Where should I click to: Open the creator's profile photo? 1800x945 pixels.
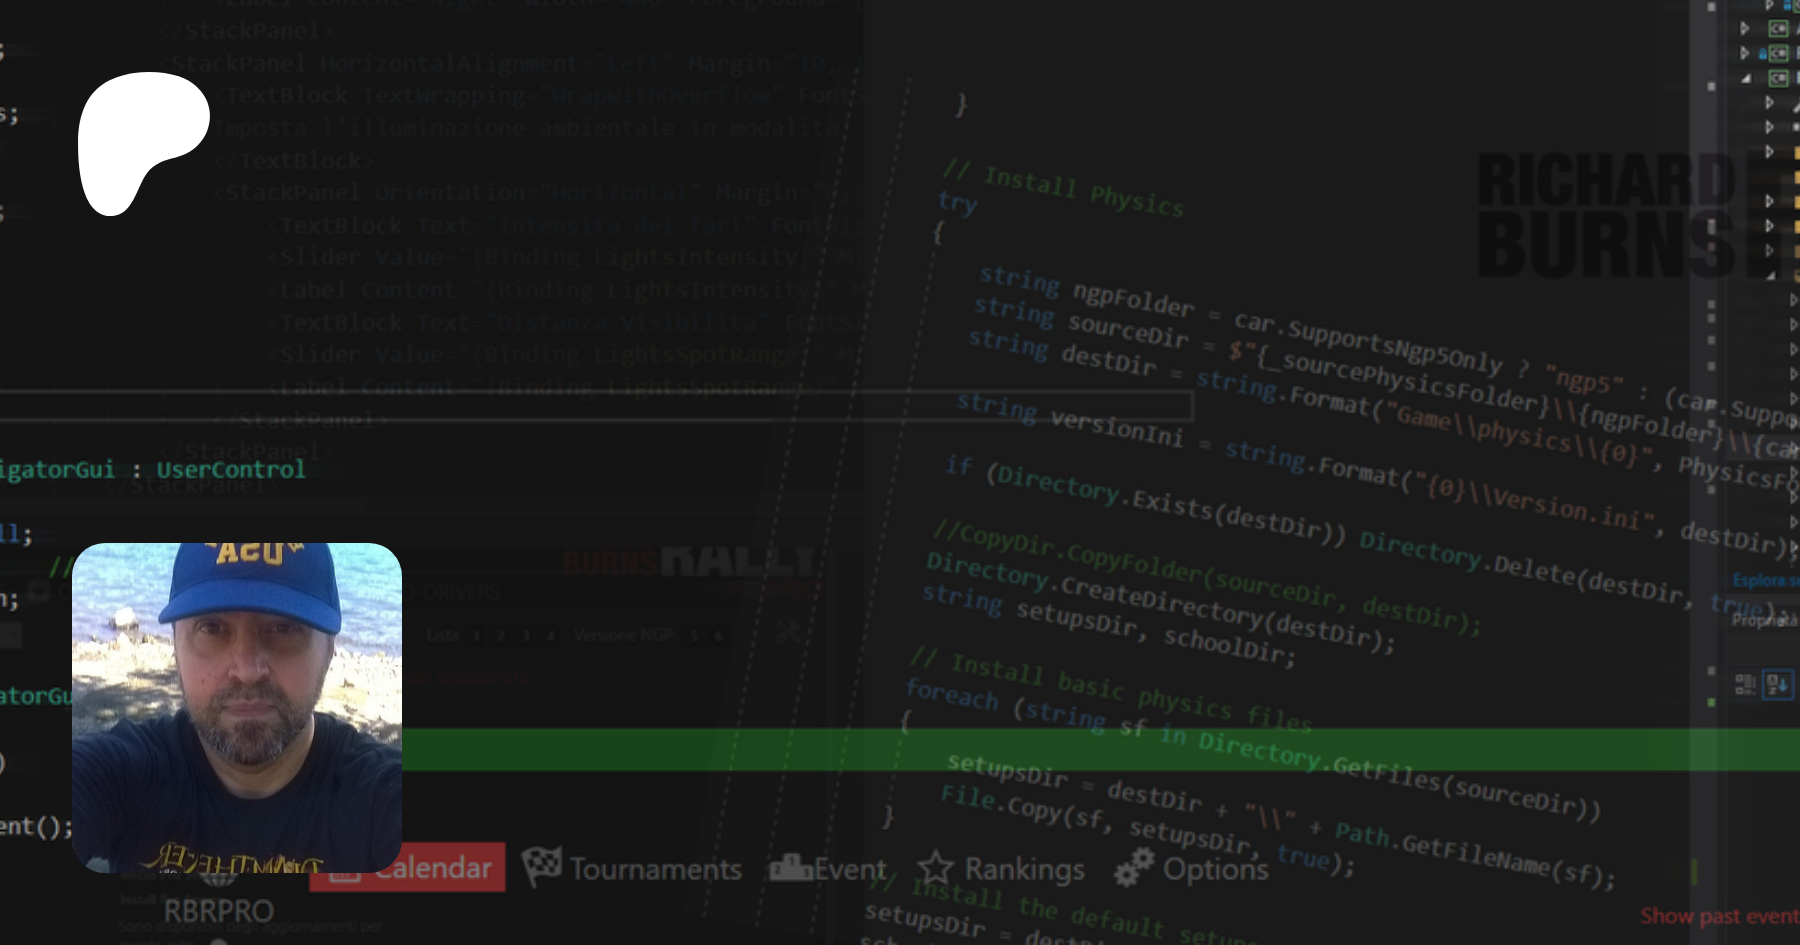click(237, 707)
